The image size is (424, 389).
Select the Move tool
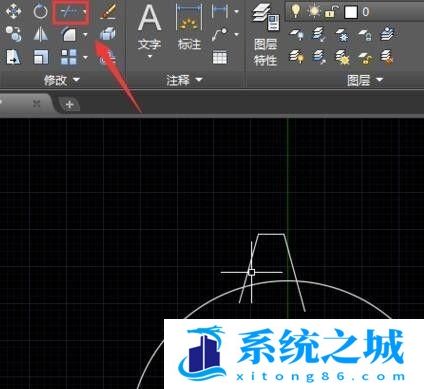[x=13, y=11]
